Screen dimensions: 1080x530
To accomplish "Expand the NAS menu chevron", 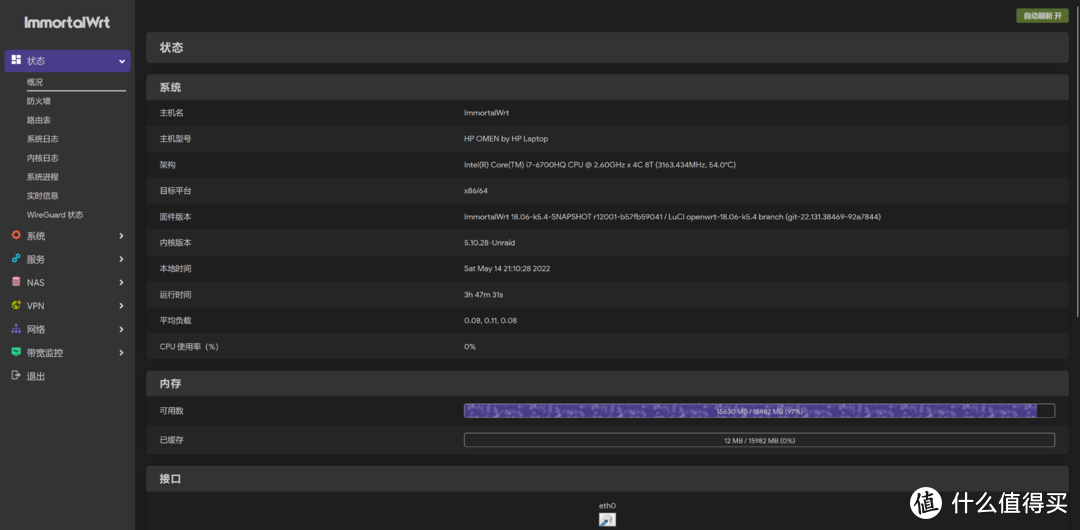I will click(121, 283).
